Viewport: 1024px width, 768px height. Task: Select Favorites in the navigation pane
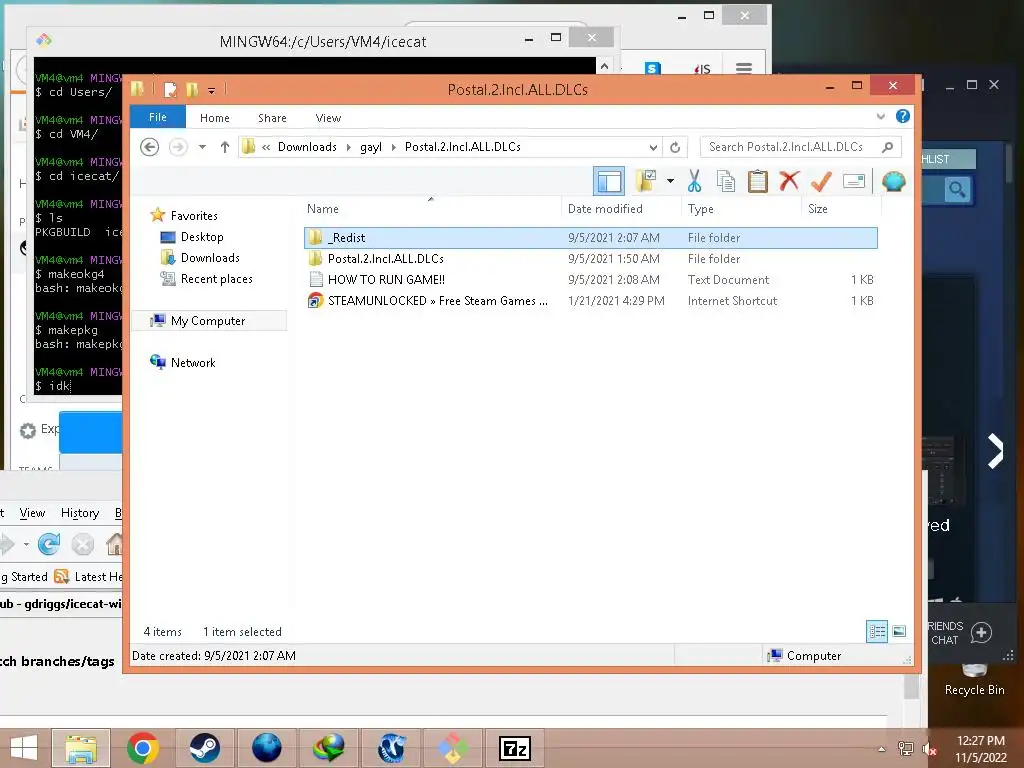(194, 216)
